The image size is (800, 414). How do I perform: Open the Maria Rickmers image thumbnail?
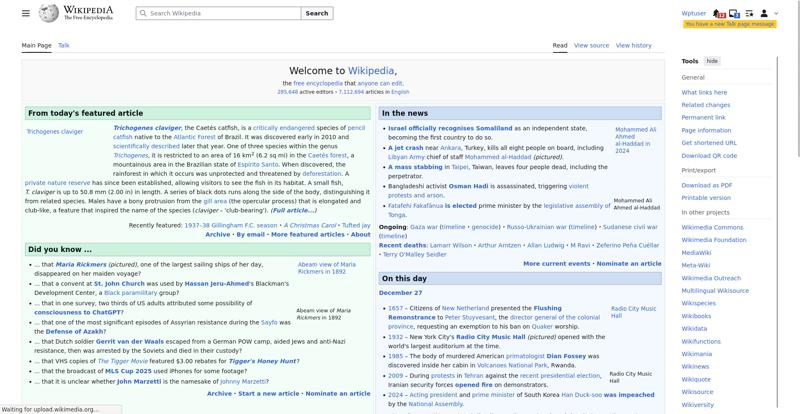click(x=323, y=268)
